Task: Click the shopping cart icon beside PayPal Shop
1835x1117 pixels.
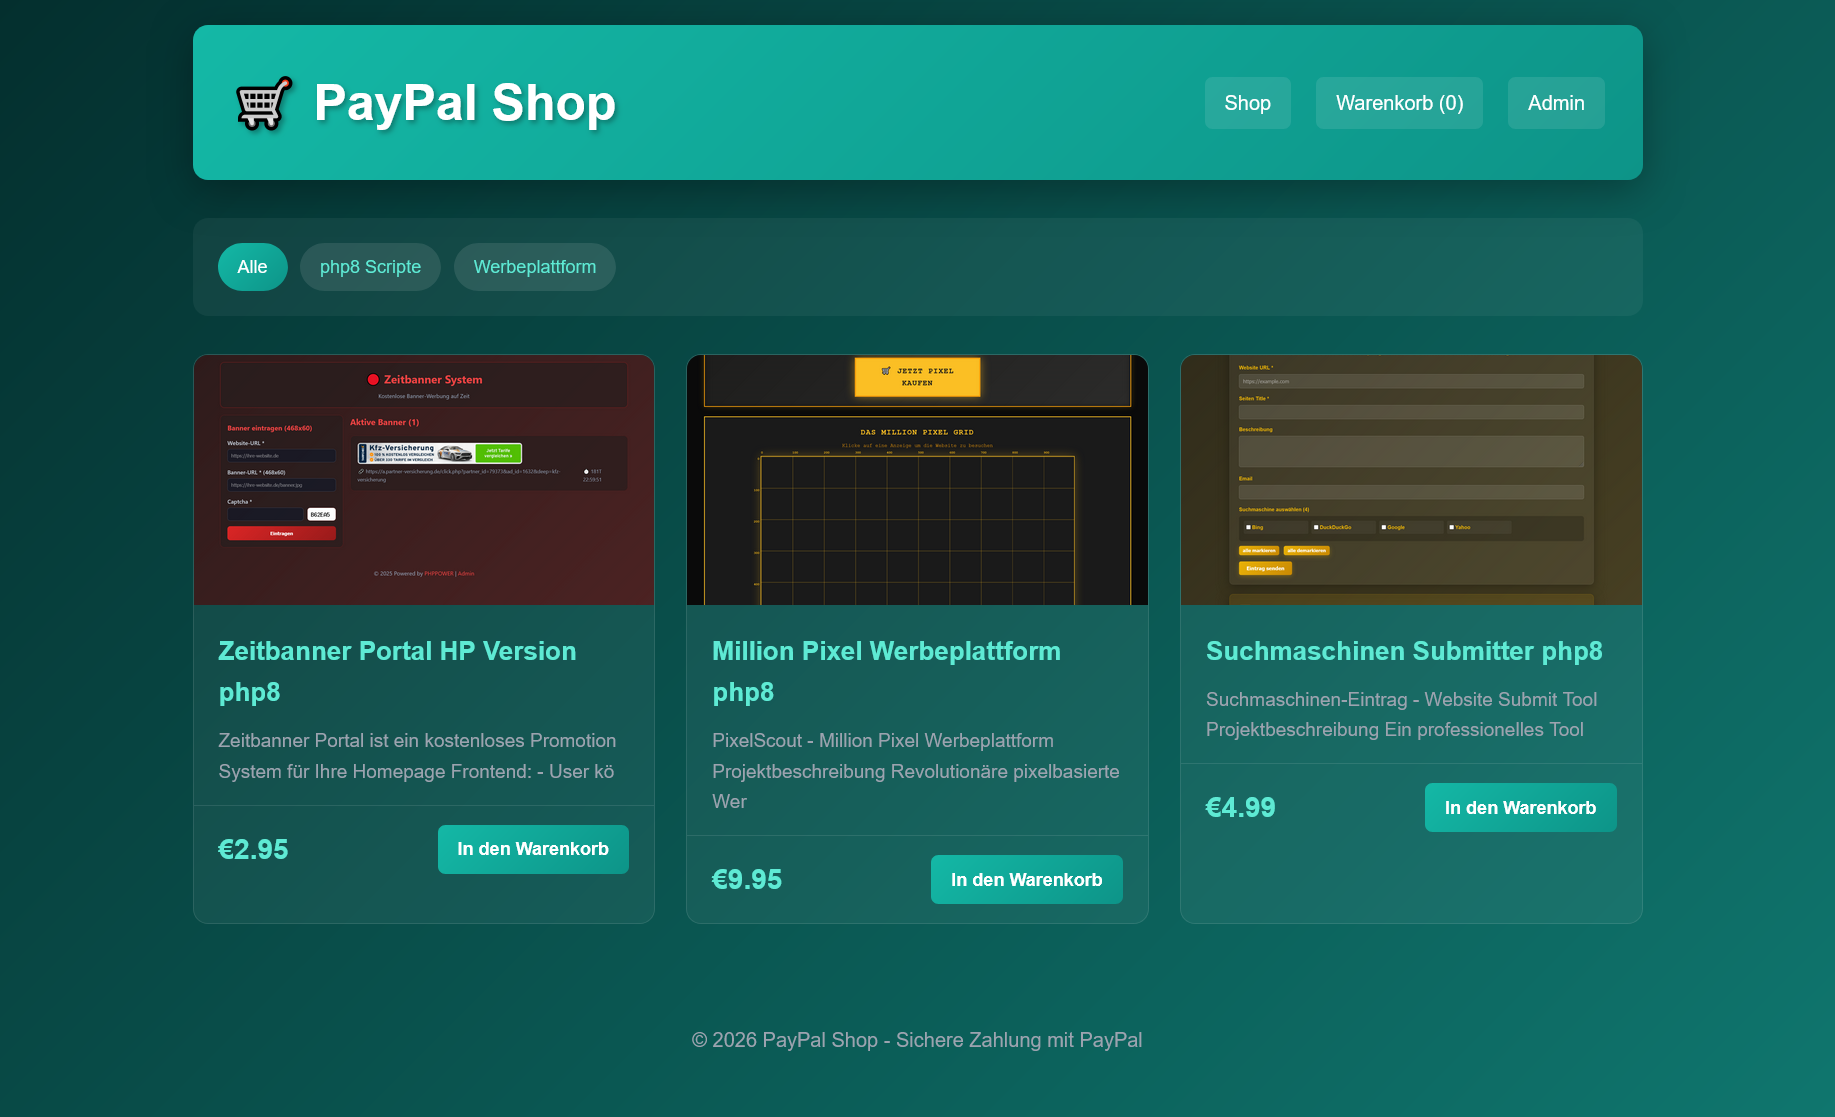Action: tap(262, 102)
